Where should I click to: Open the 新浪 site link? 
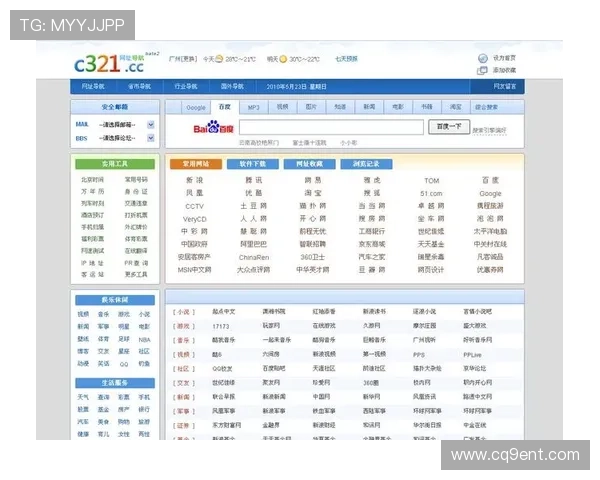coord(194,180)
